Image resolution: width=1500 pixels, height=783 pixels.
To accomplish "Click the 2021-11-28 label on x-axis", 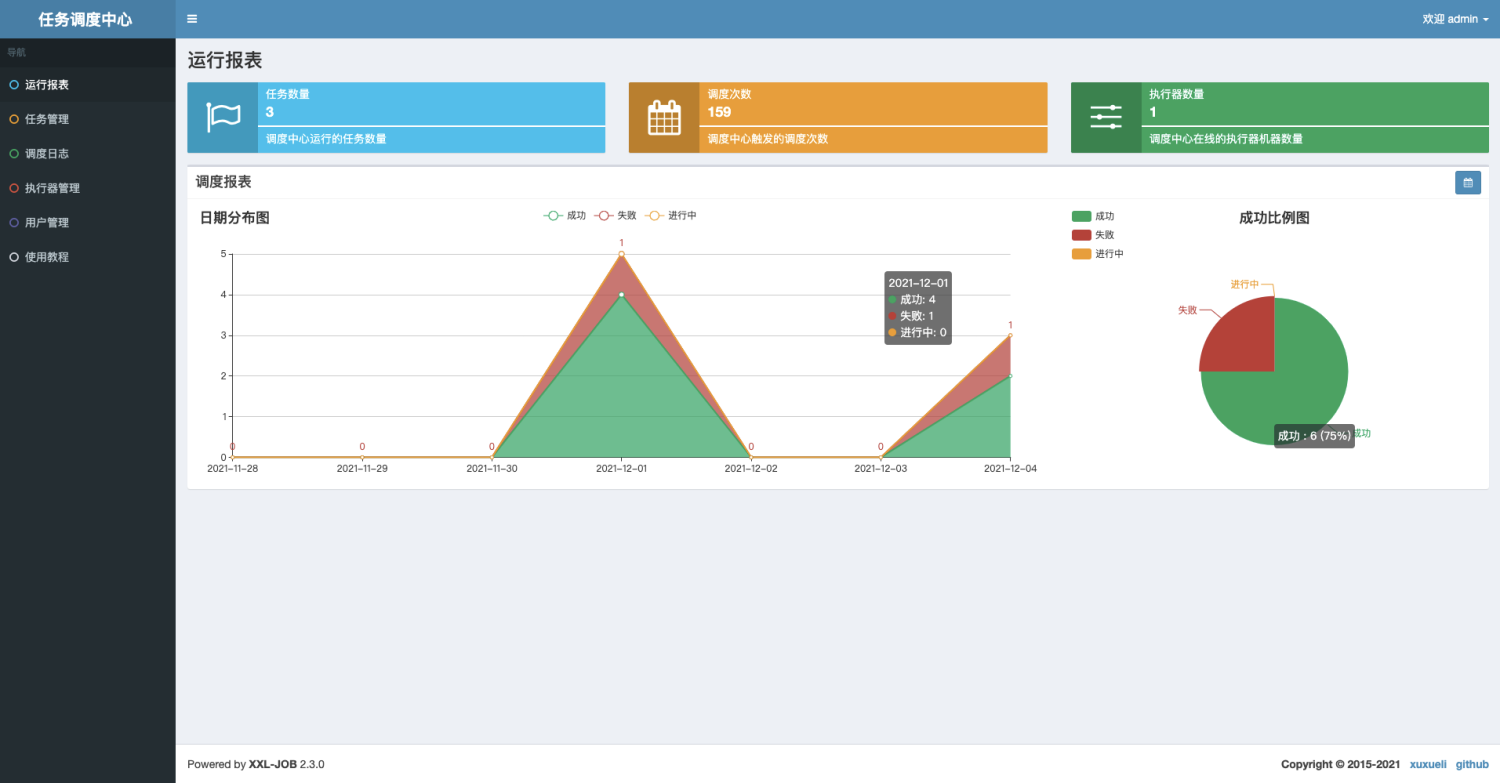I will [232, 468].
